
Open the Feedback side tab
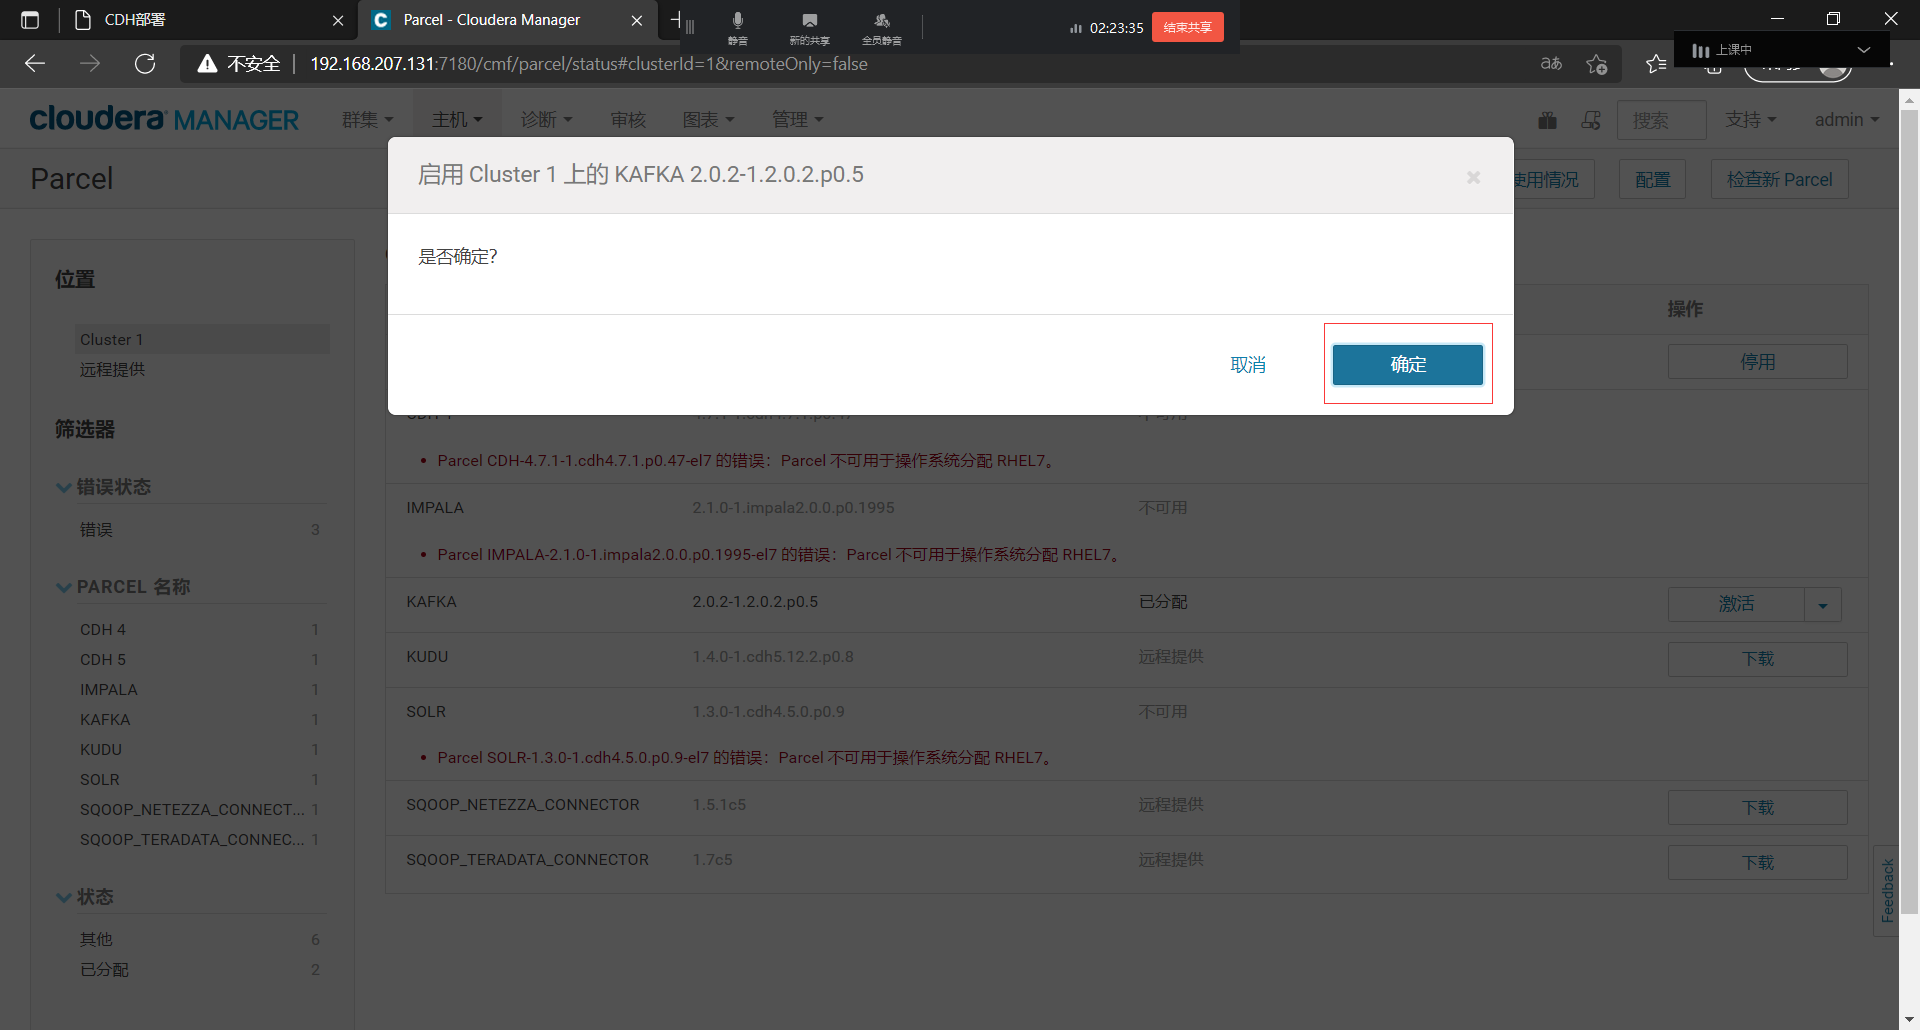(1887, 890)
